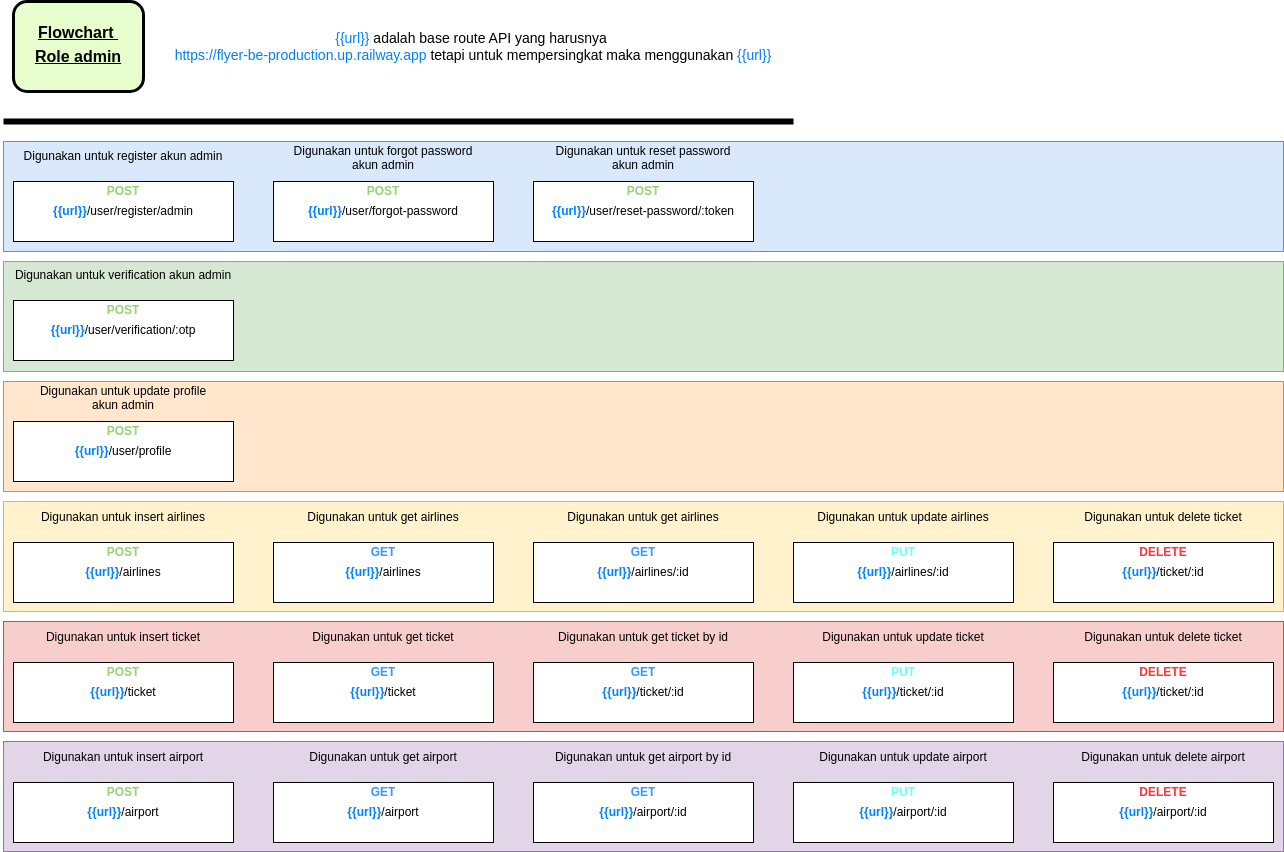This screenshot has height=852, width=1284.
Task: Select the POST /user/register/admin endpoint box
Action: pyautogui.click(x=123, y=211)
